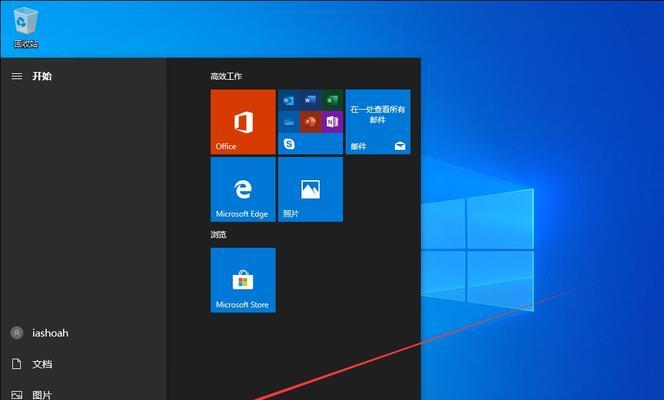Open OneDrive from the Office apps tile

[x=289, y=122]
